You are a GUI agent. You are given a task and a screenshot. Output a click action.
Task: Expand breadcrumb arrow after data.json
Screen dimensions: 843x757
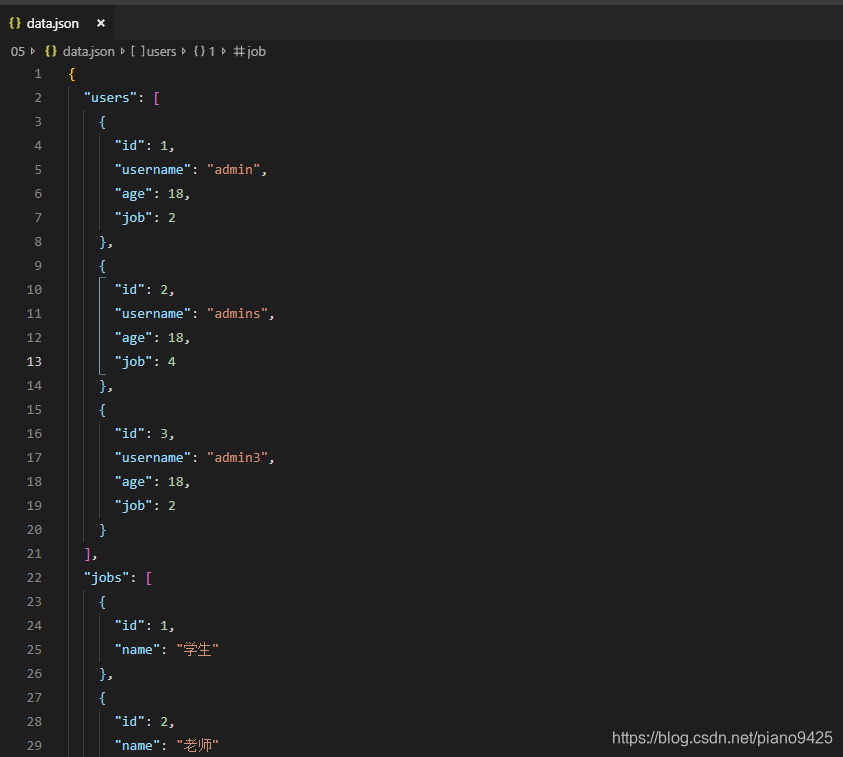(x=123, y=51)
